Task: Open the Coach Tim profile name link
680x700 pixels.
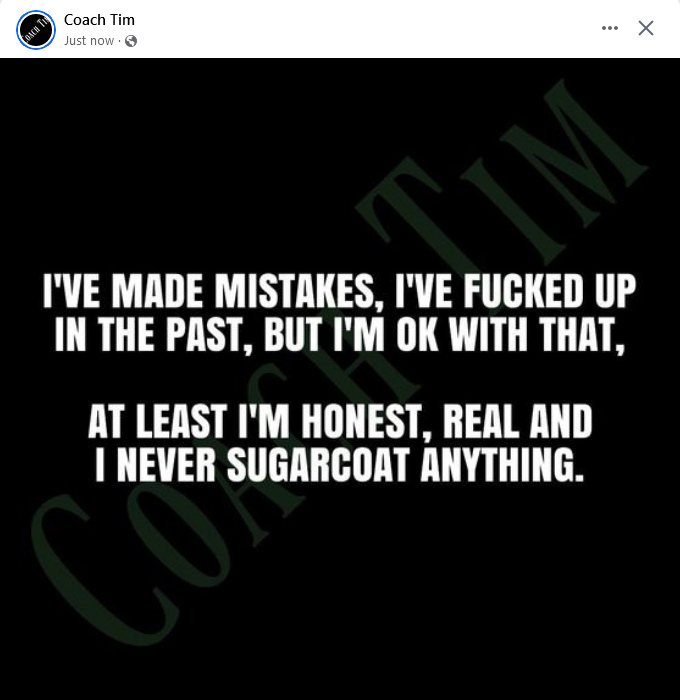Action: pos(99,19)
